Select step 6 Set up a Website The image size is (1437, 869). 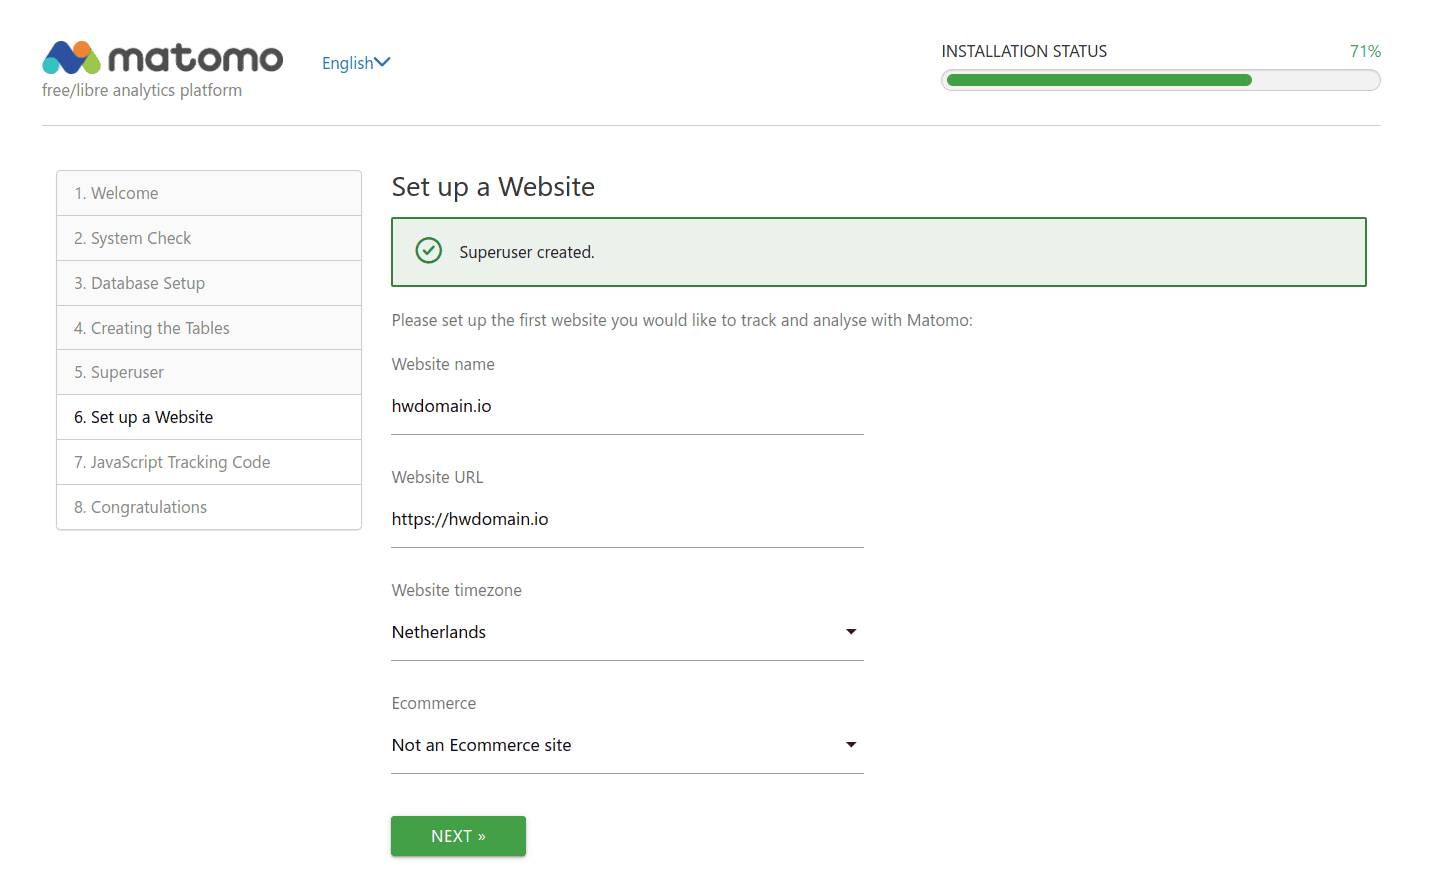(x=209, y=417)
